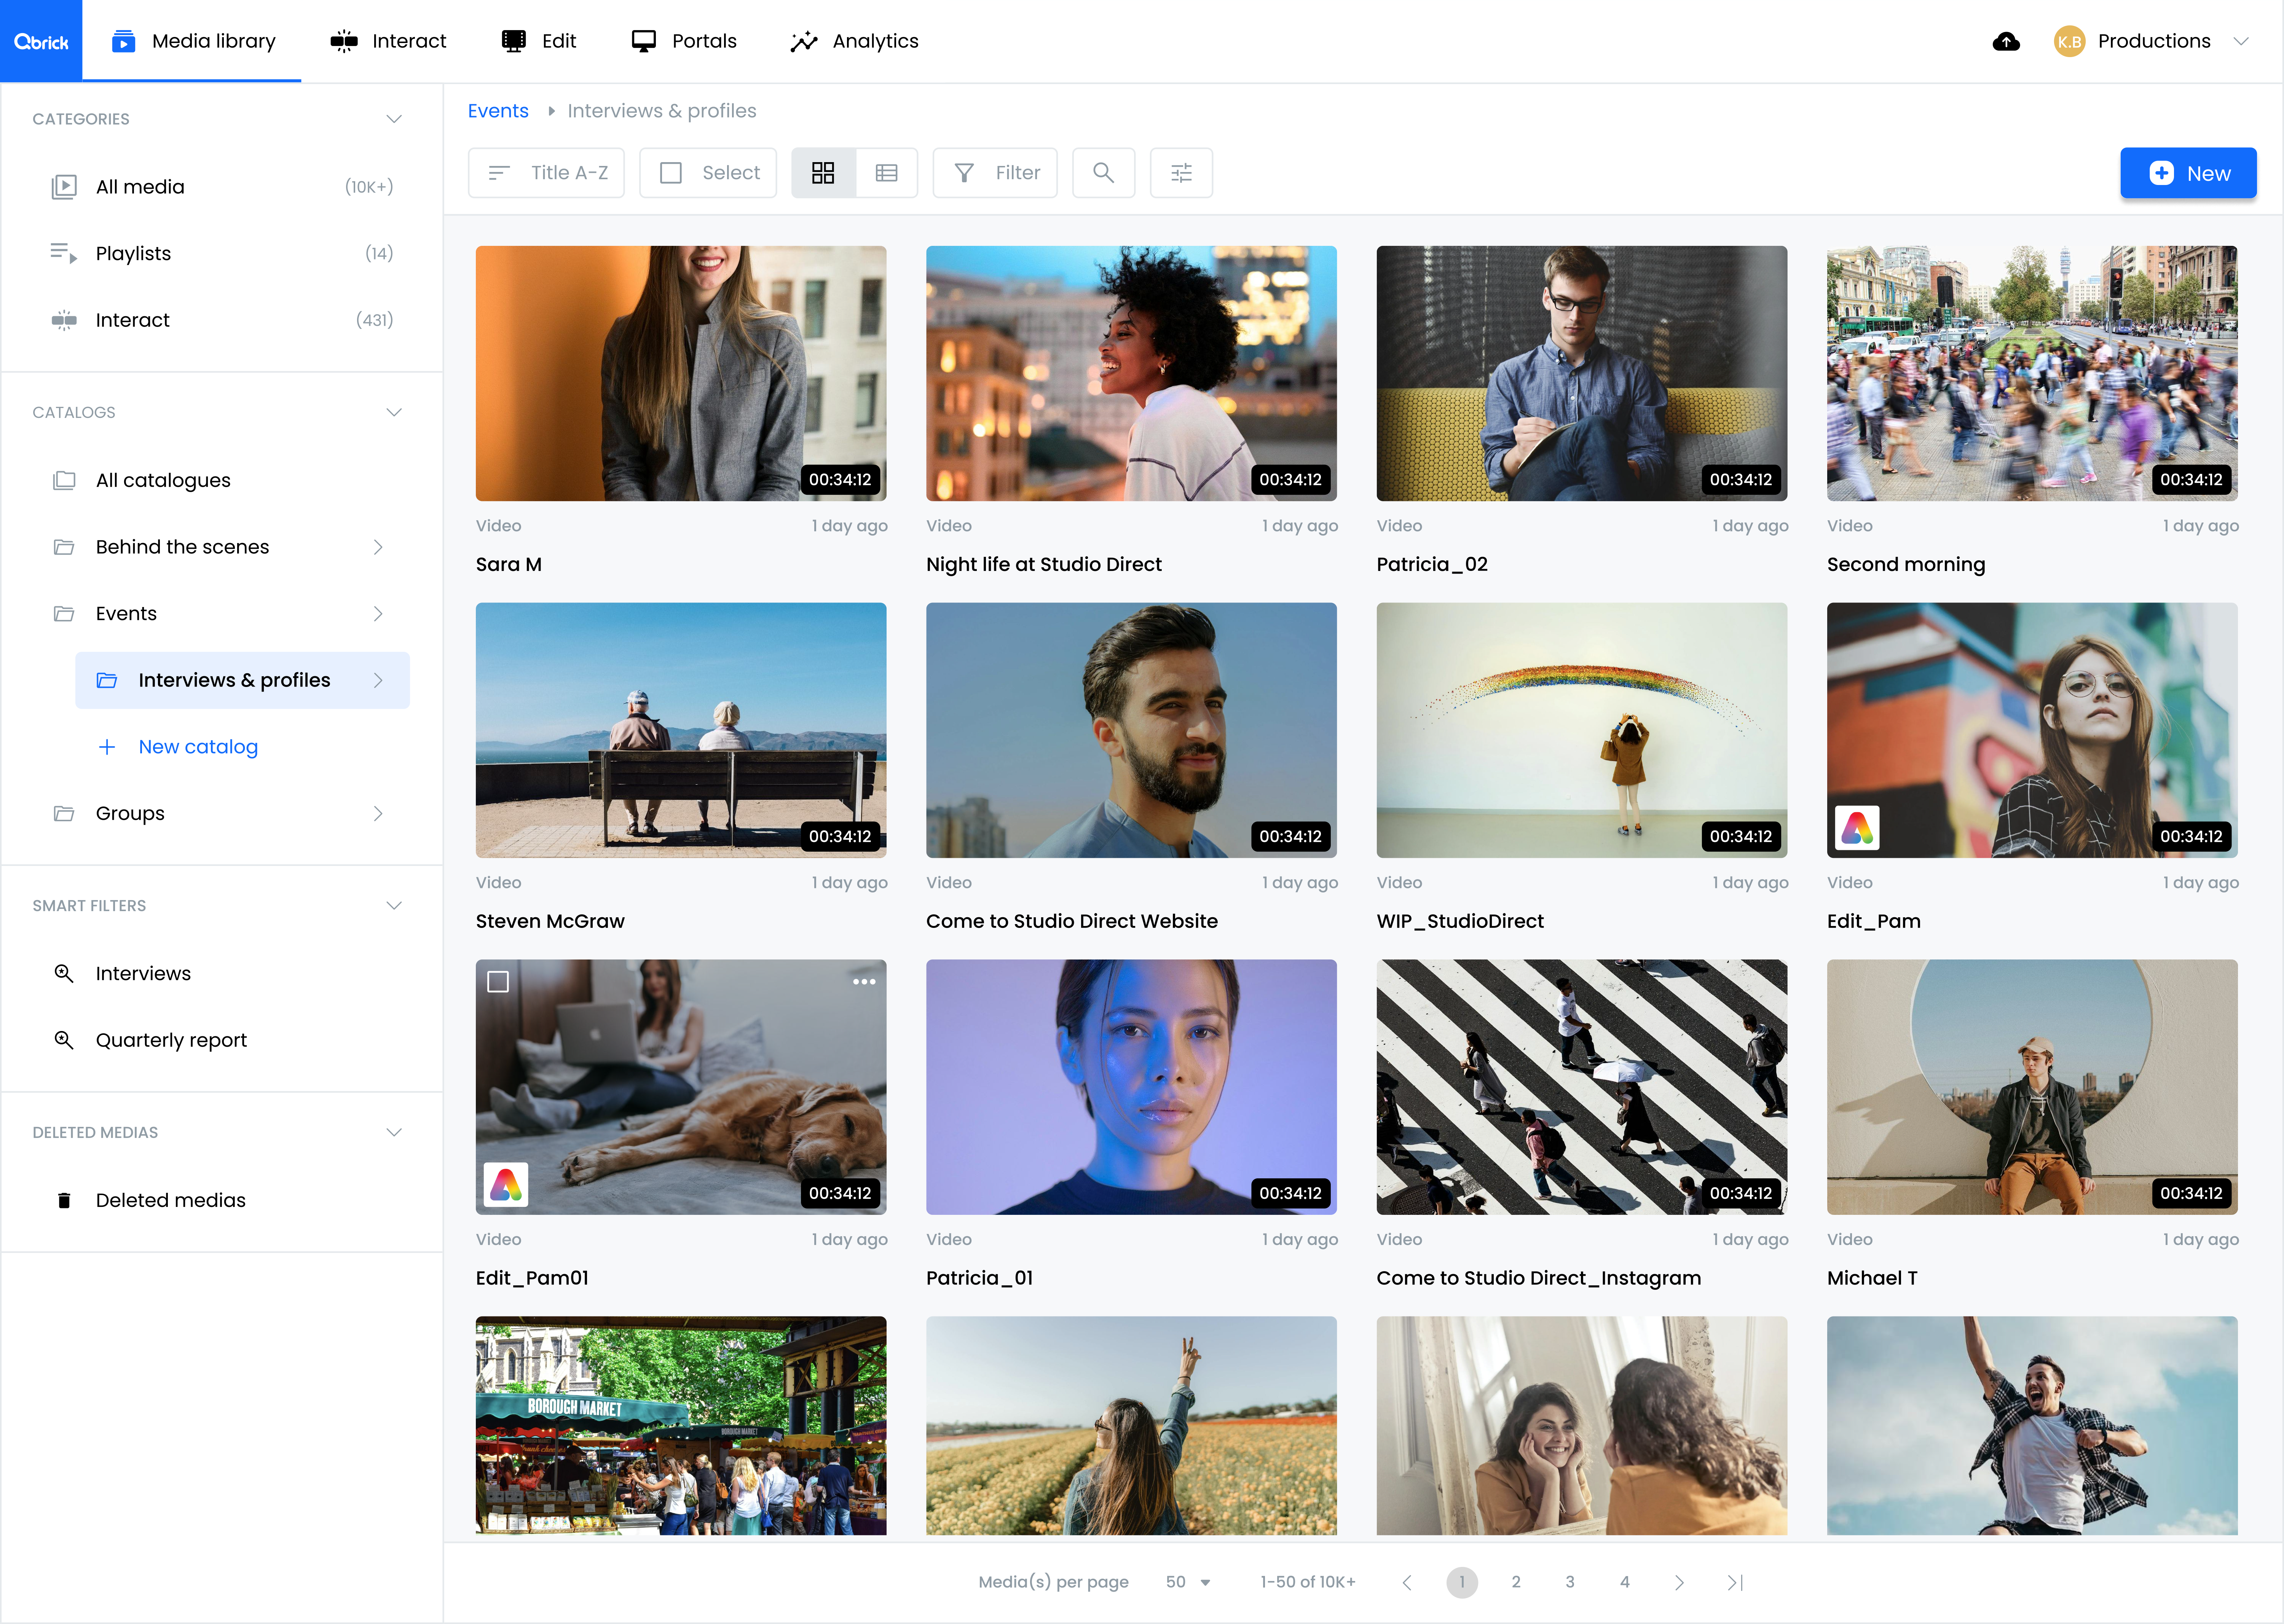The image size is (2284, 1624).
Task: Open display settings sliders icon
Action: [1181, 173]
